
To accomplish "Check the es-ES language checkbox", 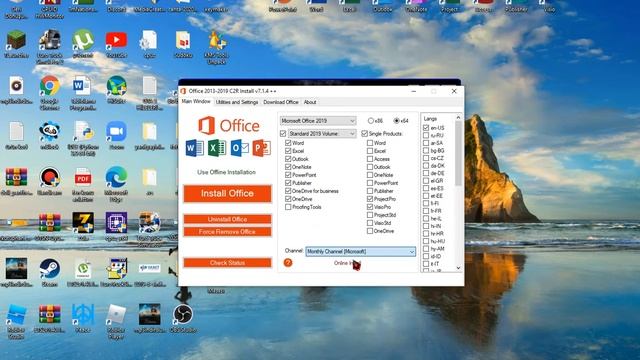I will pyautogui.click(x=426, y=189).
